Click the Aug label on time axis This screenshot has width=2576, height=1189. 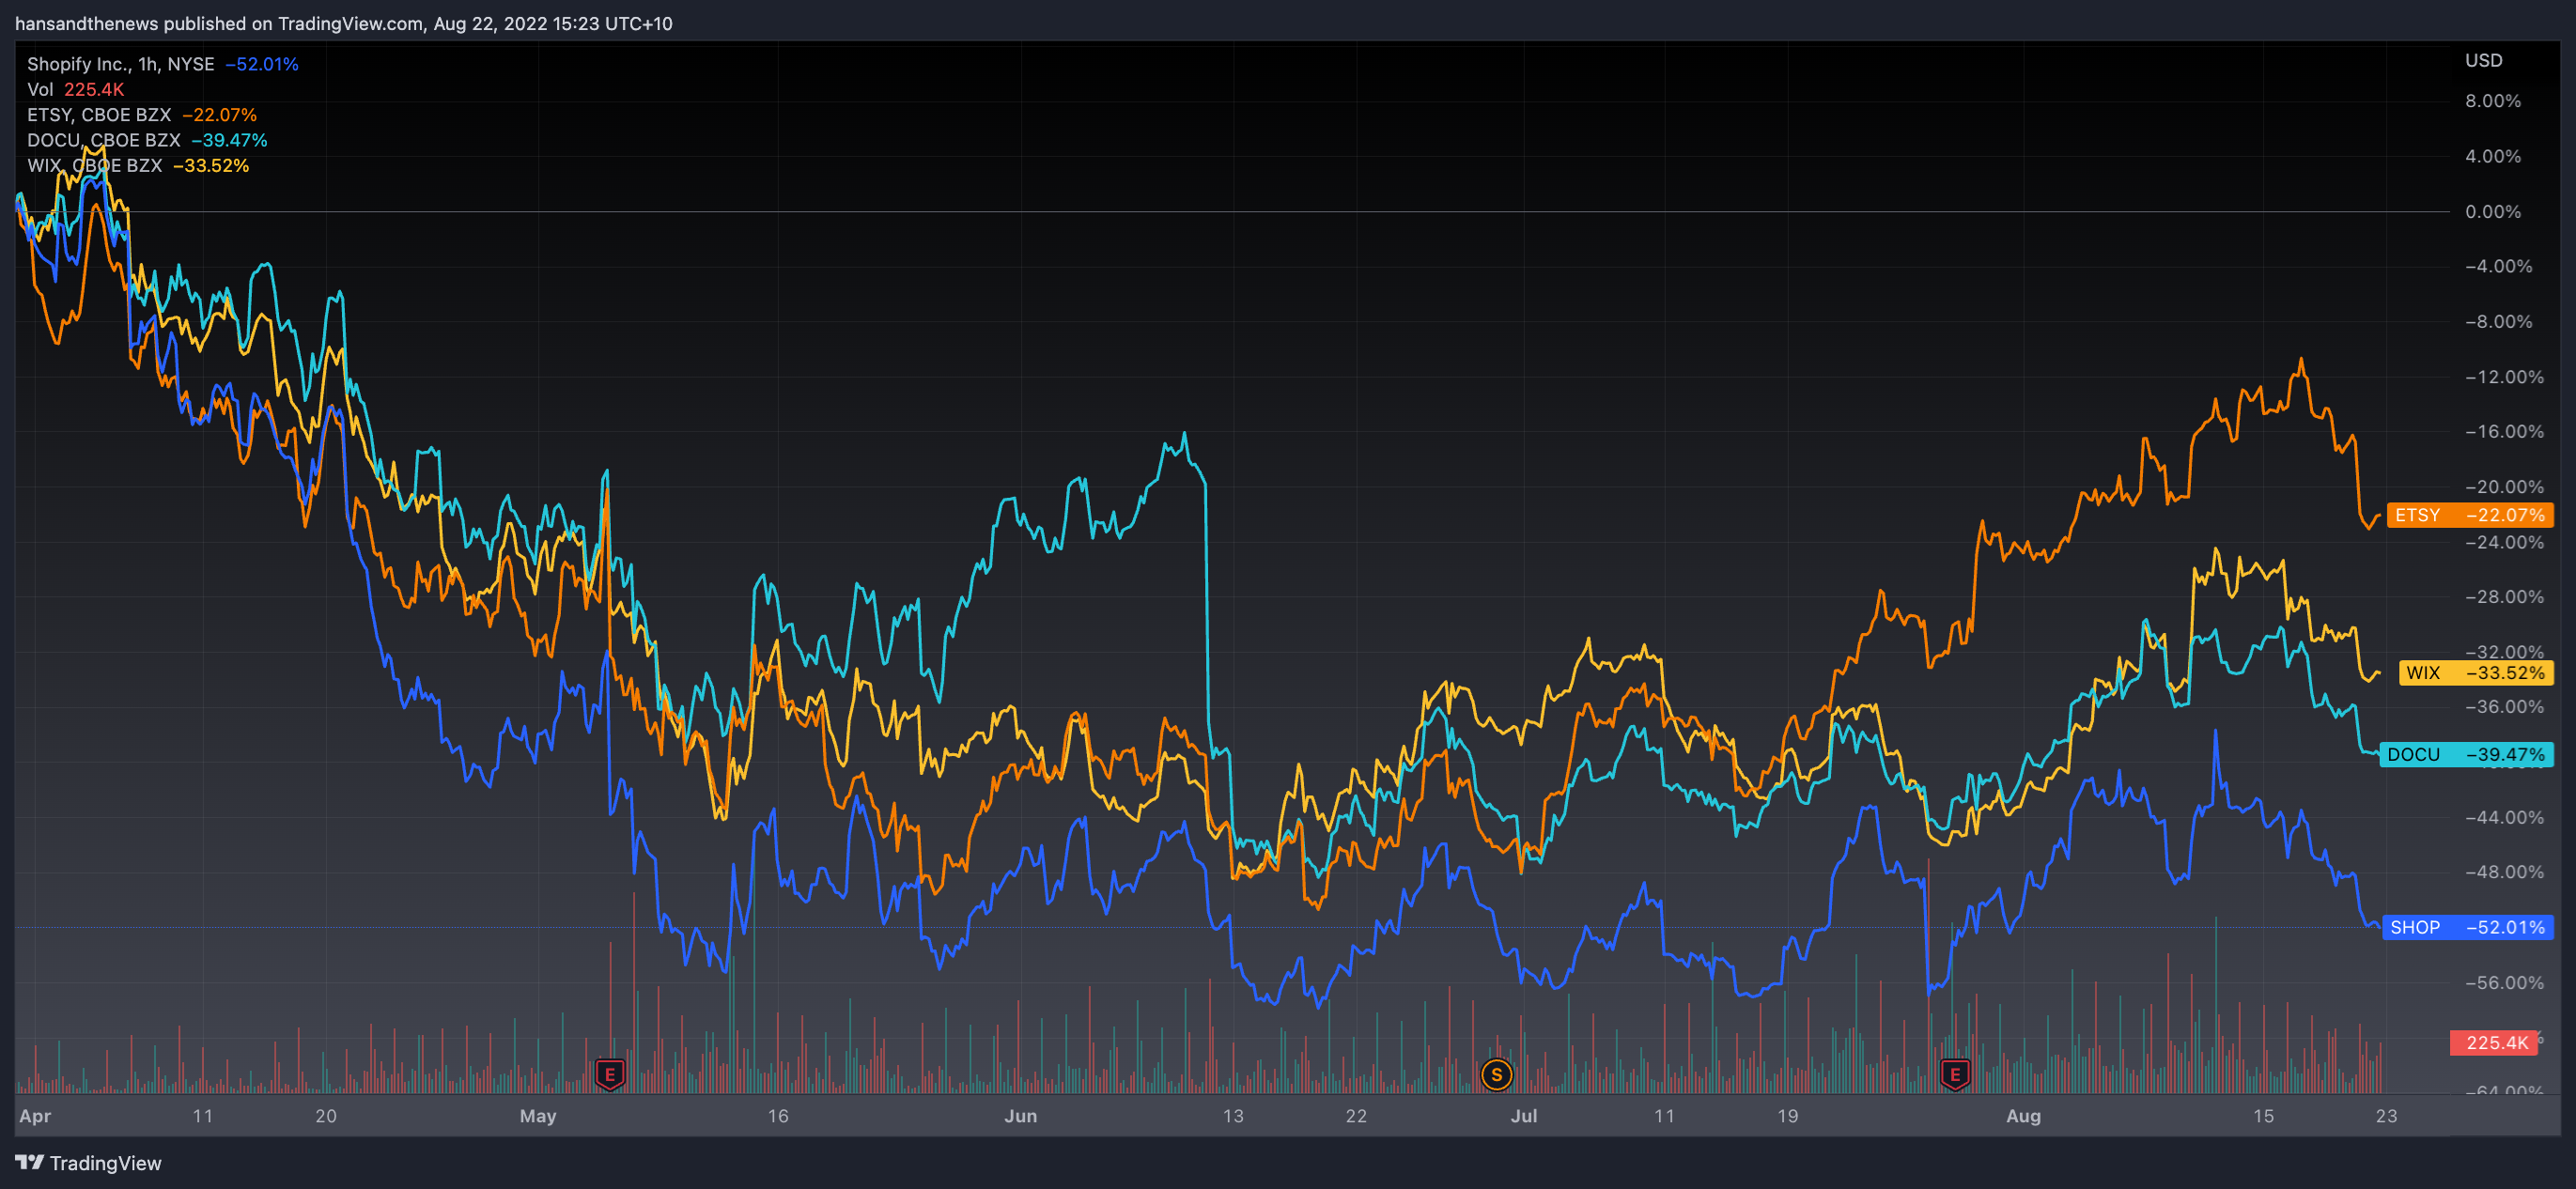tap(2023, 1116)
